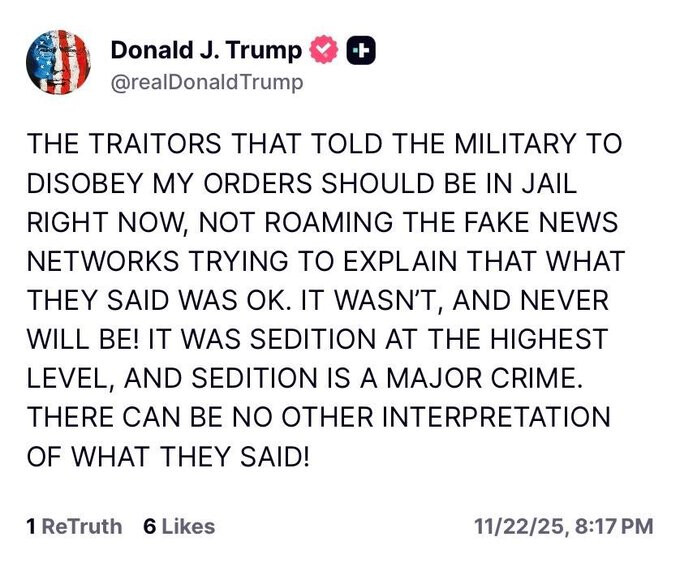
Task: Click the word ReTruth below the post
Action: [x=82, y=525]
